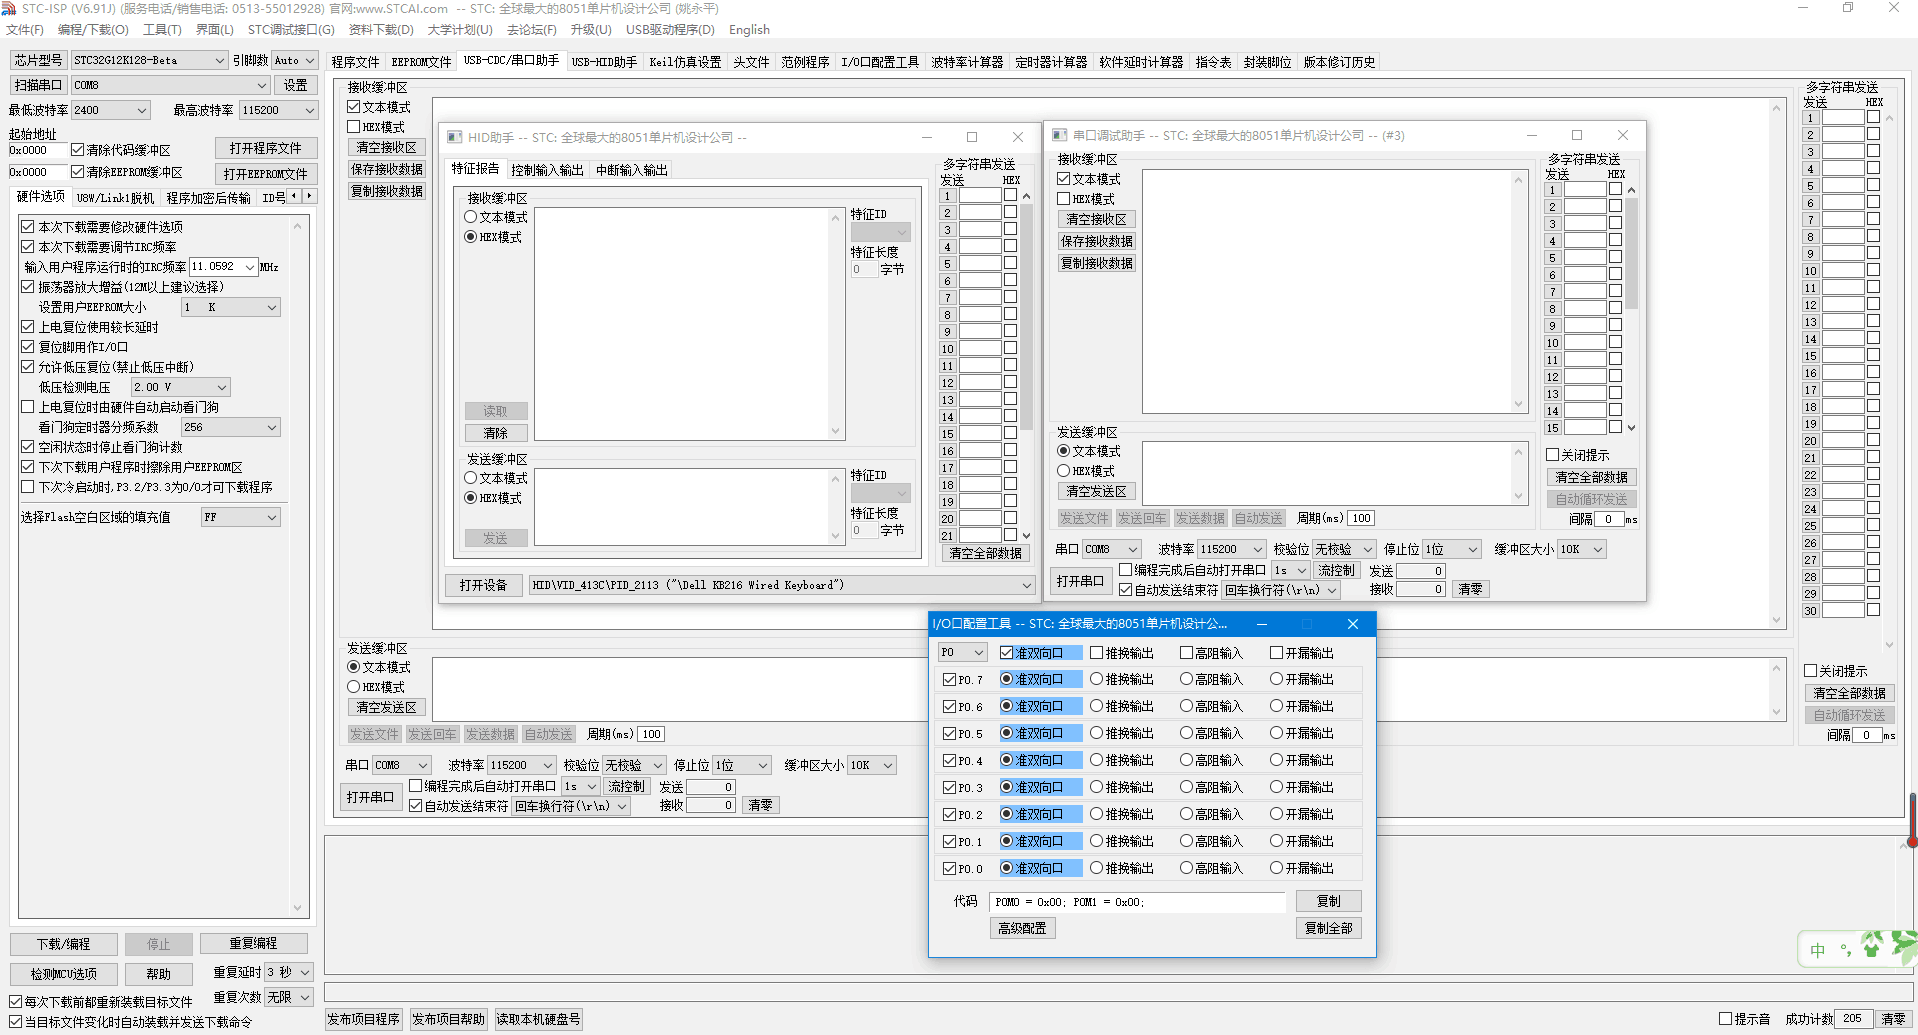Click the 高级配置 button
The width and height of the screenshot is (1918, 1035).
tap(1022, 928)
